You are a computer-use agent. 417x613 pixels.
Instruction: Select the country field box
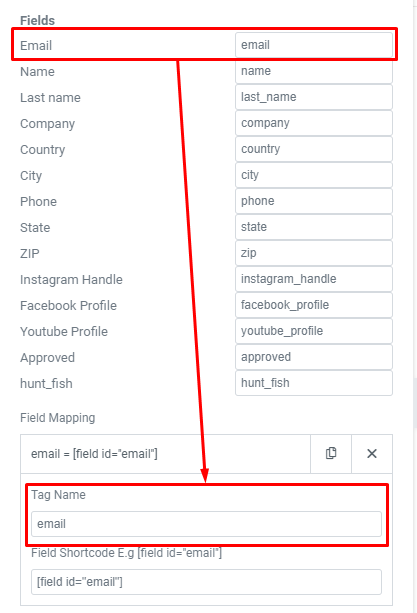[x=314, y=149]
